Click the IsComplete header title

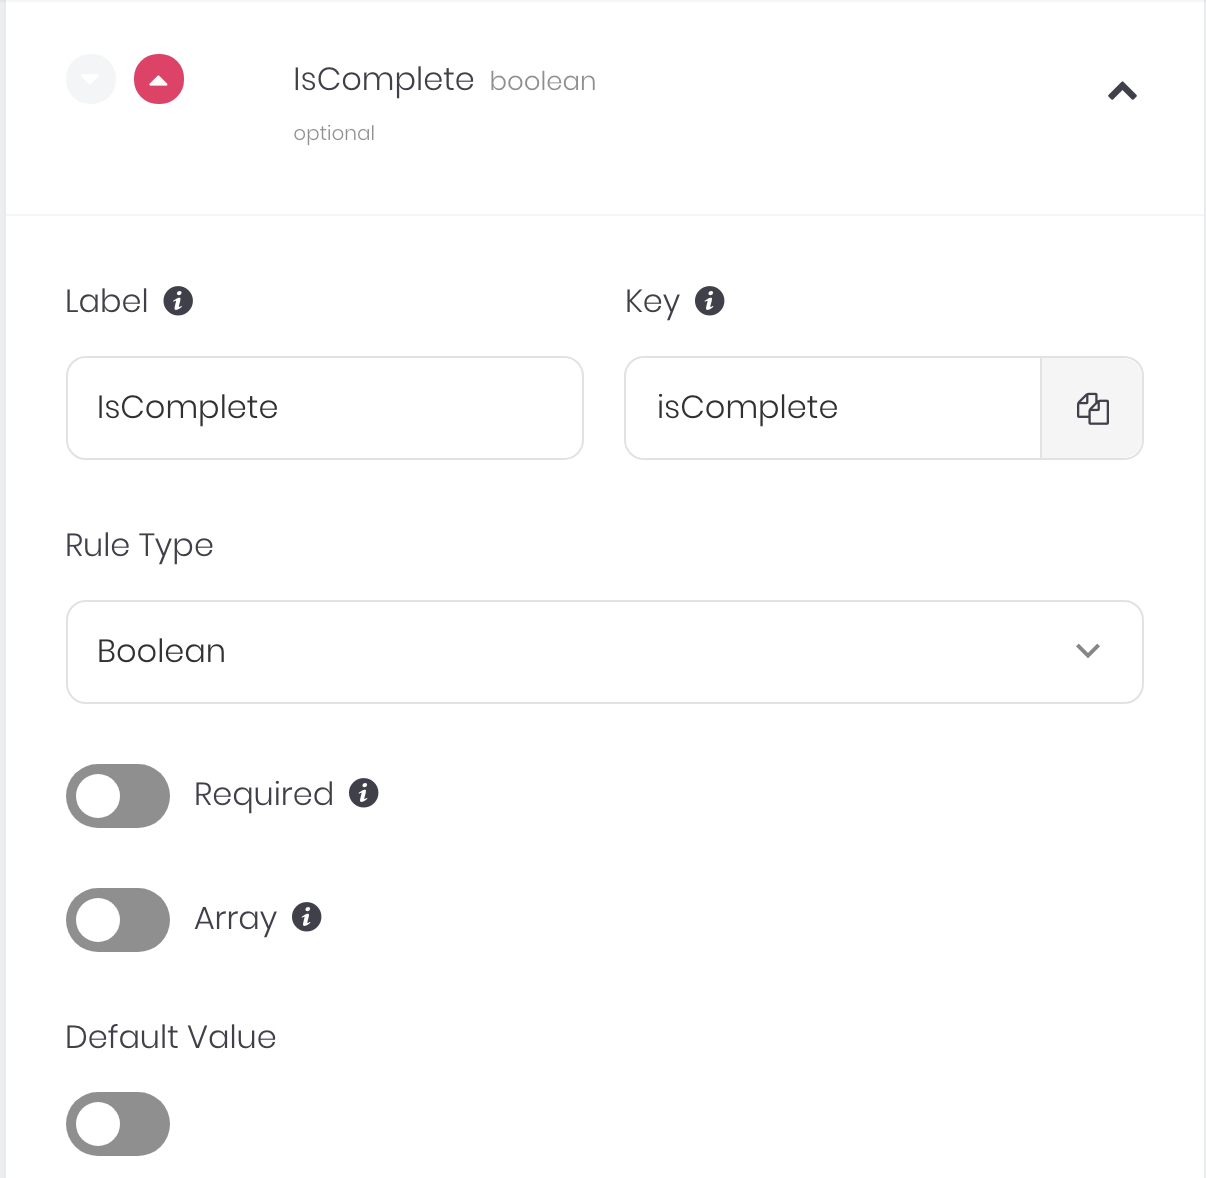tap(383, 79)
